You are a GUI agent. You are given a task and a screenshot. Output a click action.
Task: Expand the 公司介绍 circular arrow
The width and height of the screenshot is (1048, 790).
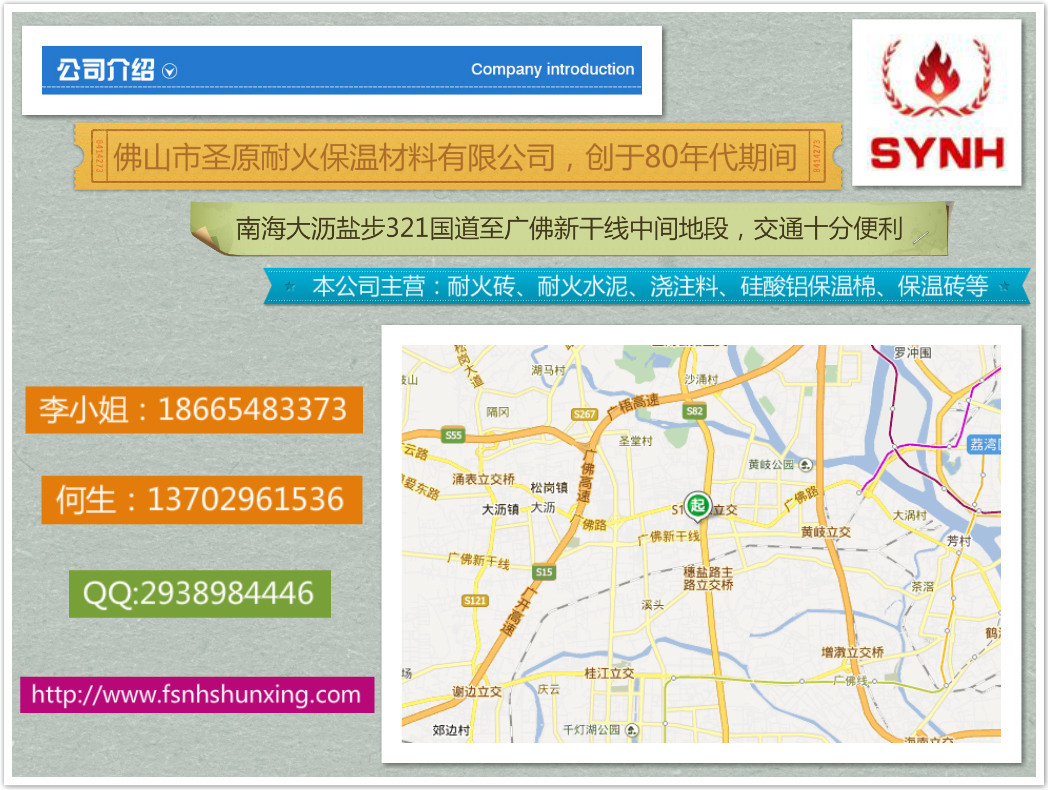(170, 71)
